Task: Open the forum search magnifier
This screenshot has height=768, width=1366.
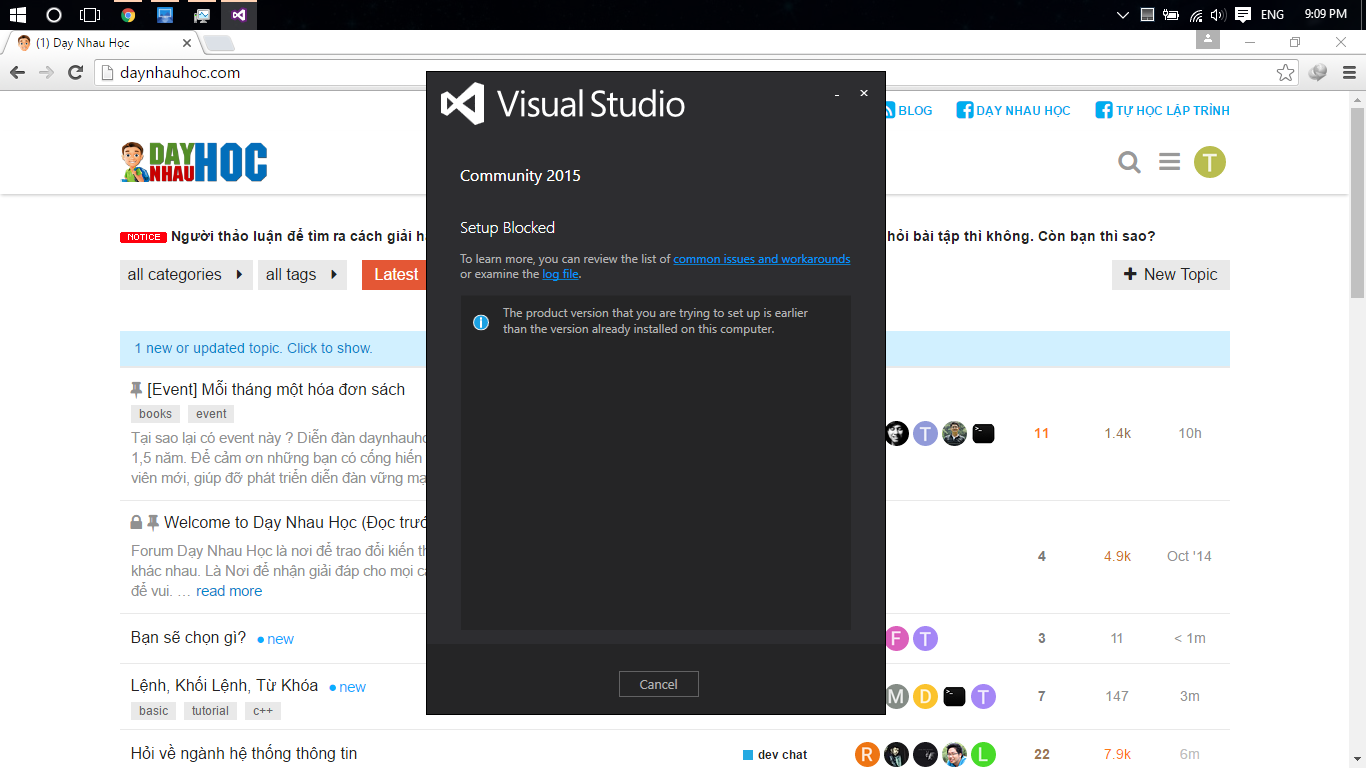Action: point(1129,162)
